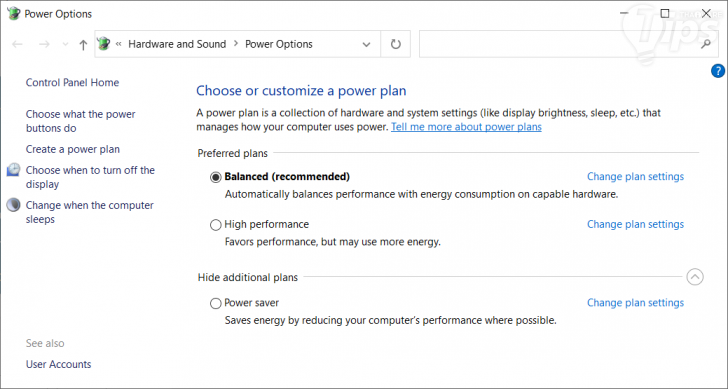Click the 'See also' label
This screenshot has height=389, width=728.
pyautogui.click(x=45, y=344)
